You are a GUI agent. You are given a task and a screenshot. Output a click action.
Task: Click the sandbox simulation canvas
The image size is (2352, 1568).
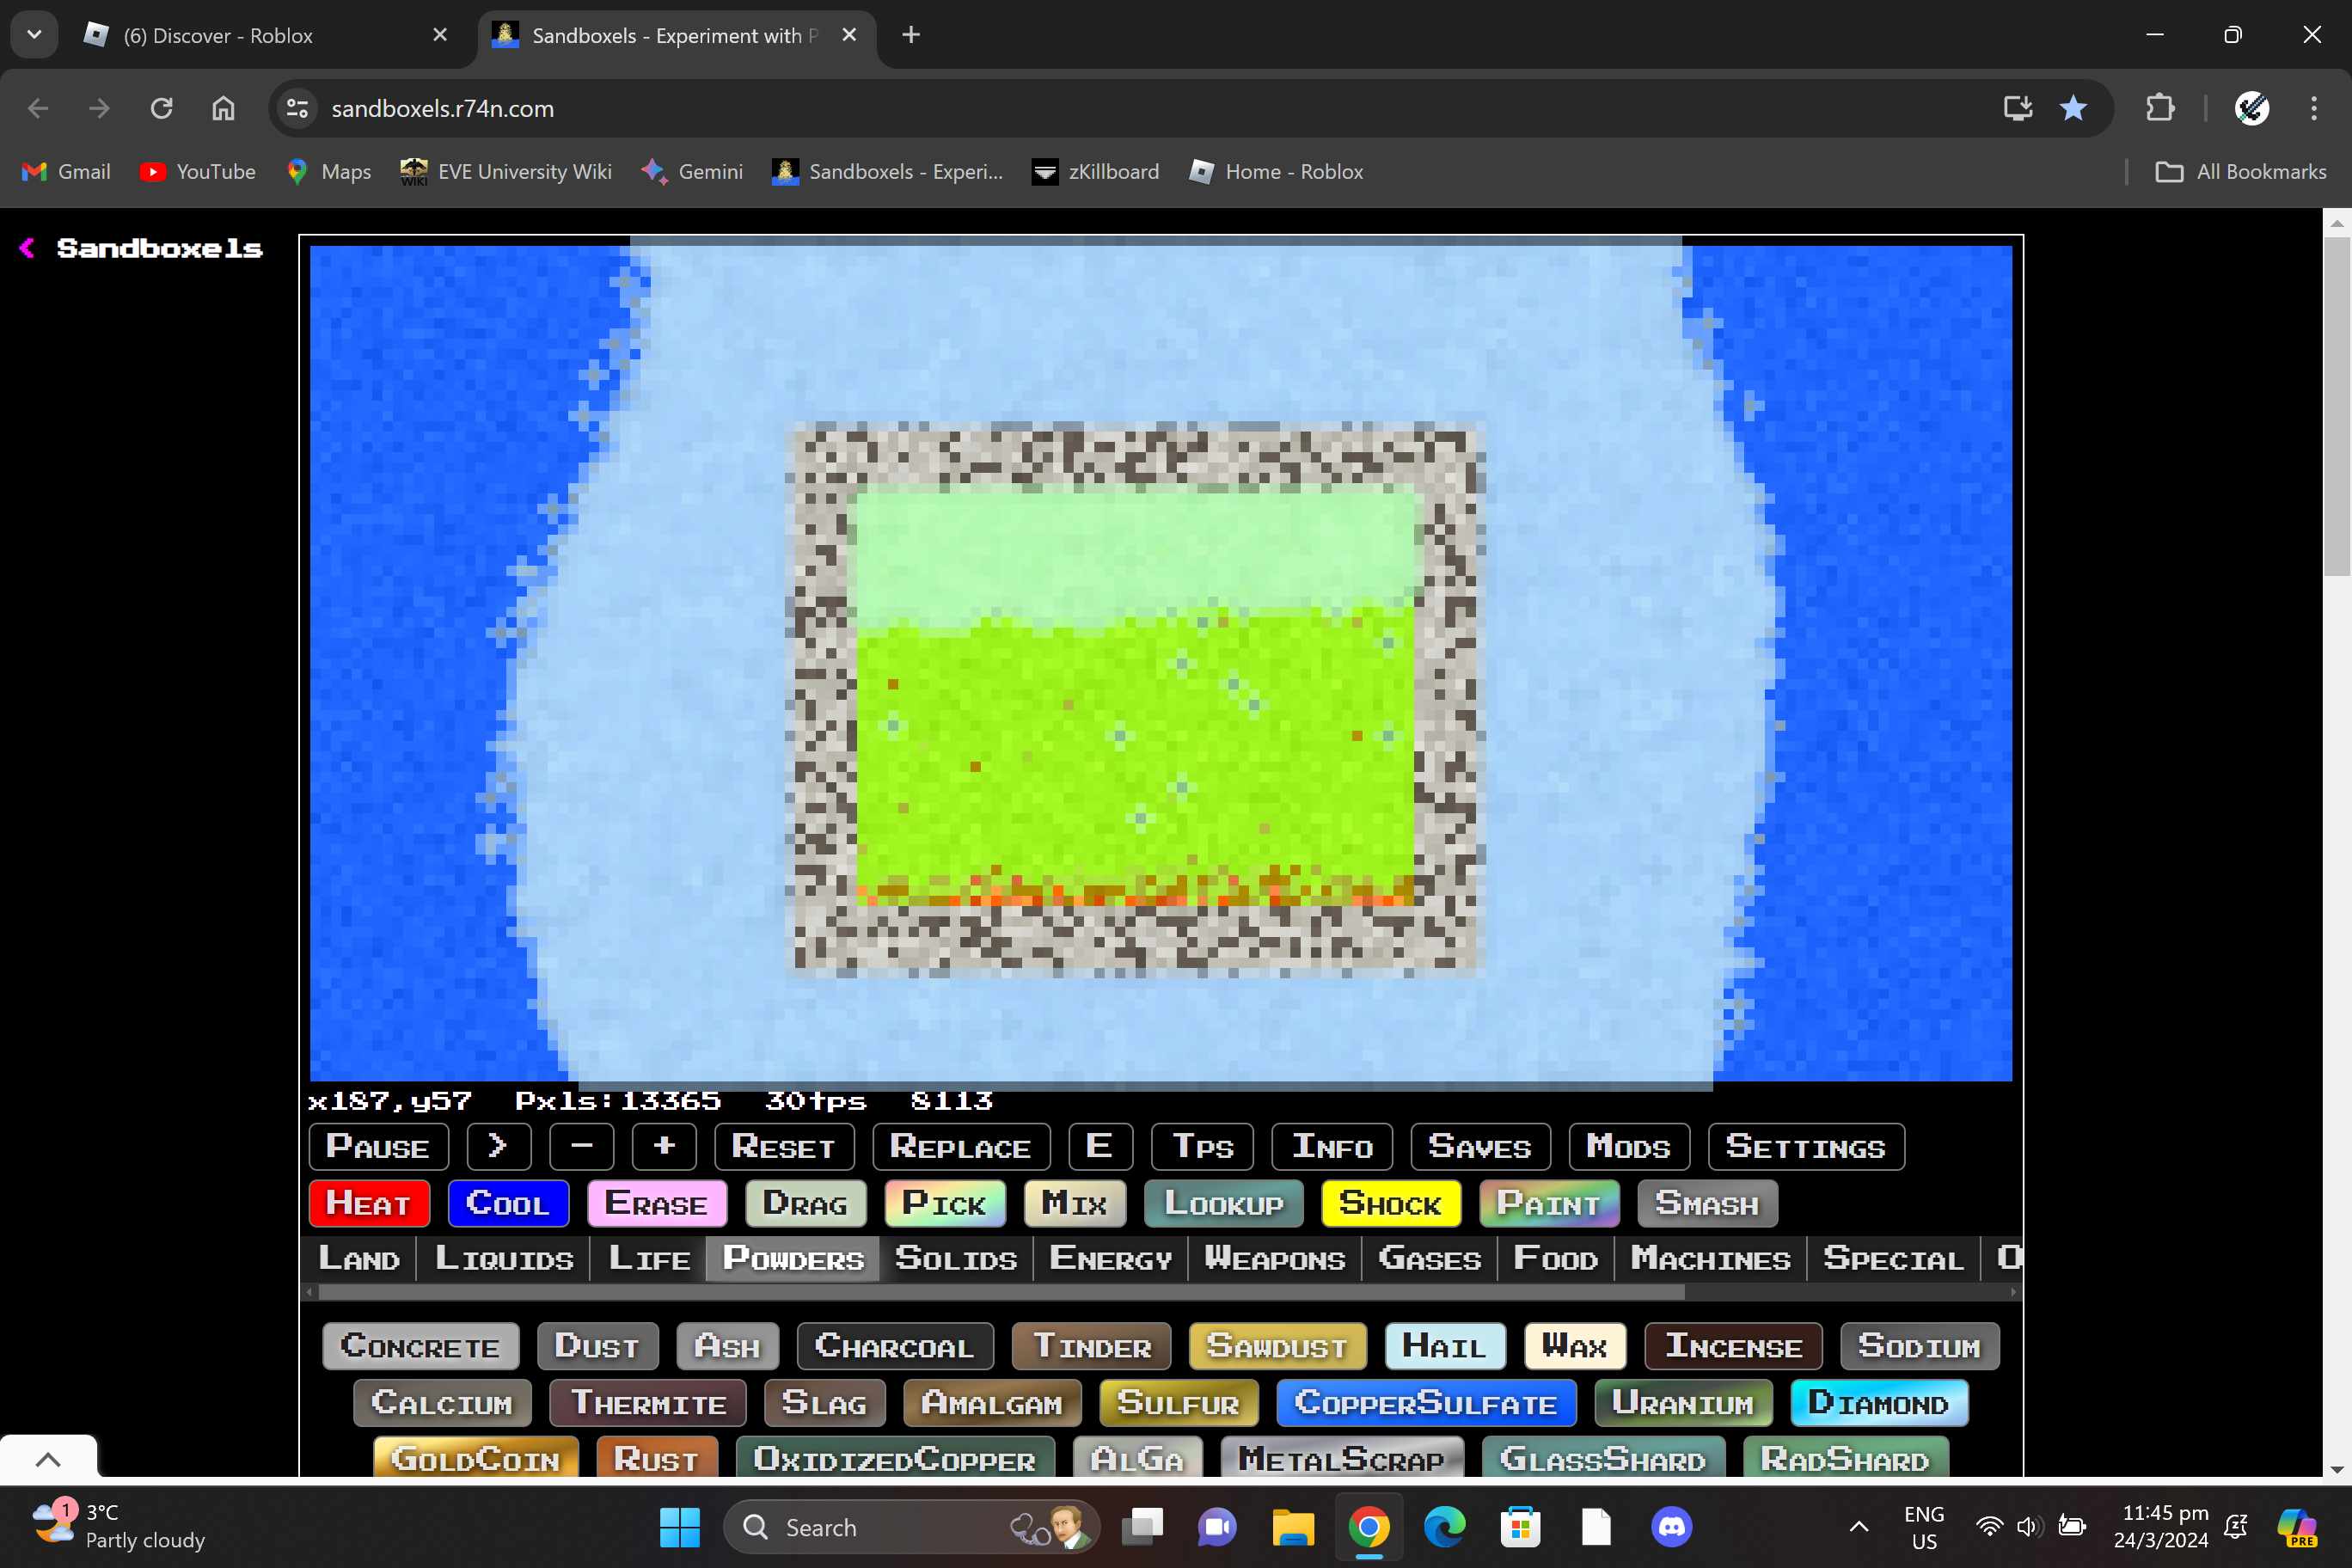point(1161,663)
